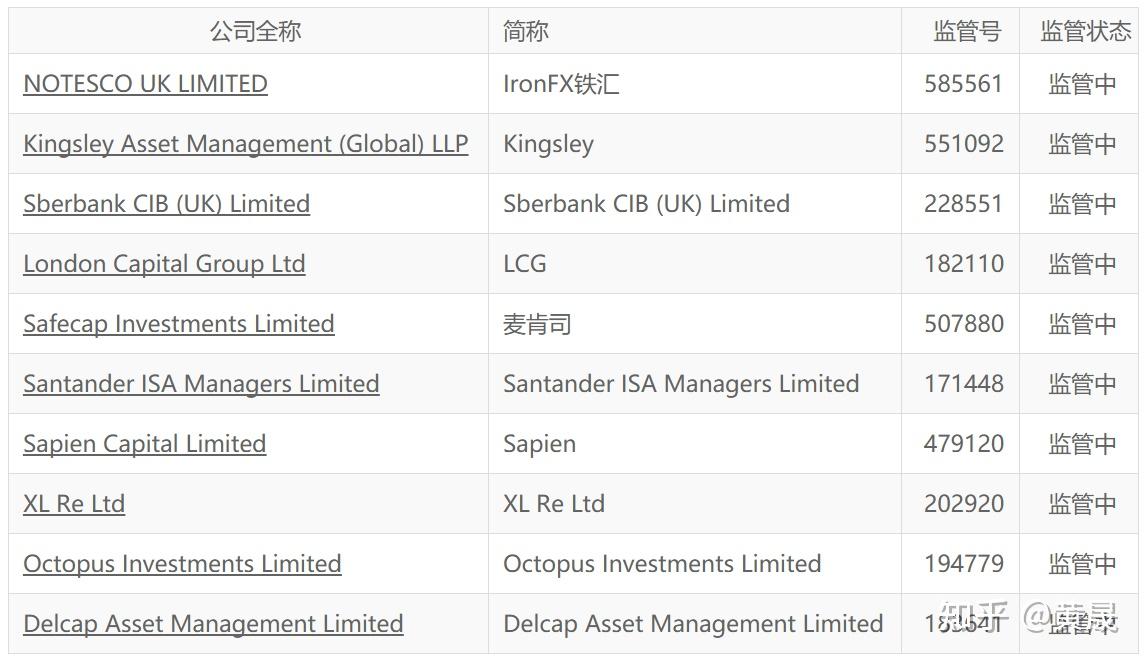Select the 麦肯司 short name cell
Viewport: 1148px width, 664px height.
[537, 324]
